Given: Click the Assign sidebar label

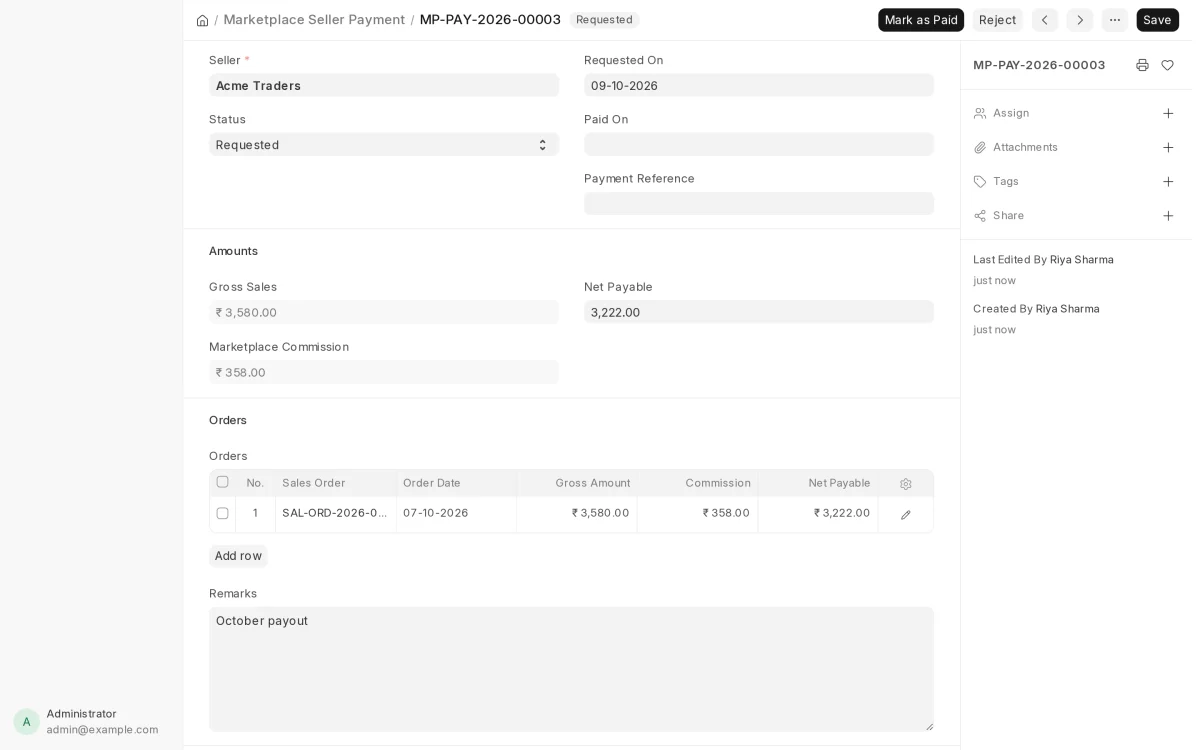Looking at the screenshot, I should pos(1011,113).
